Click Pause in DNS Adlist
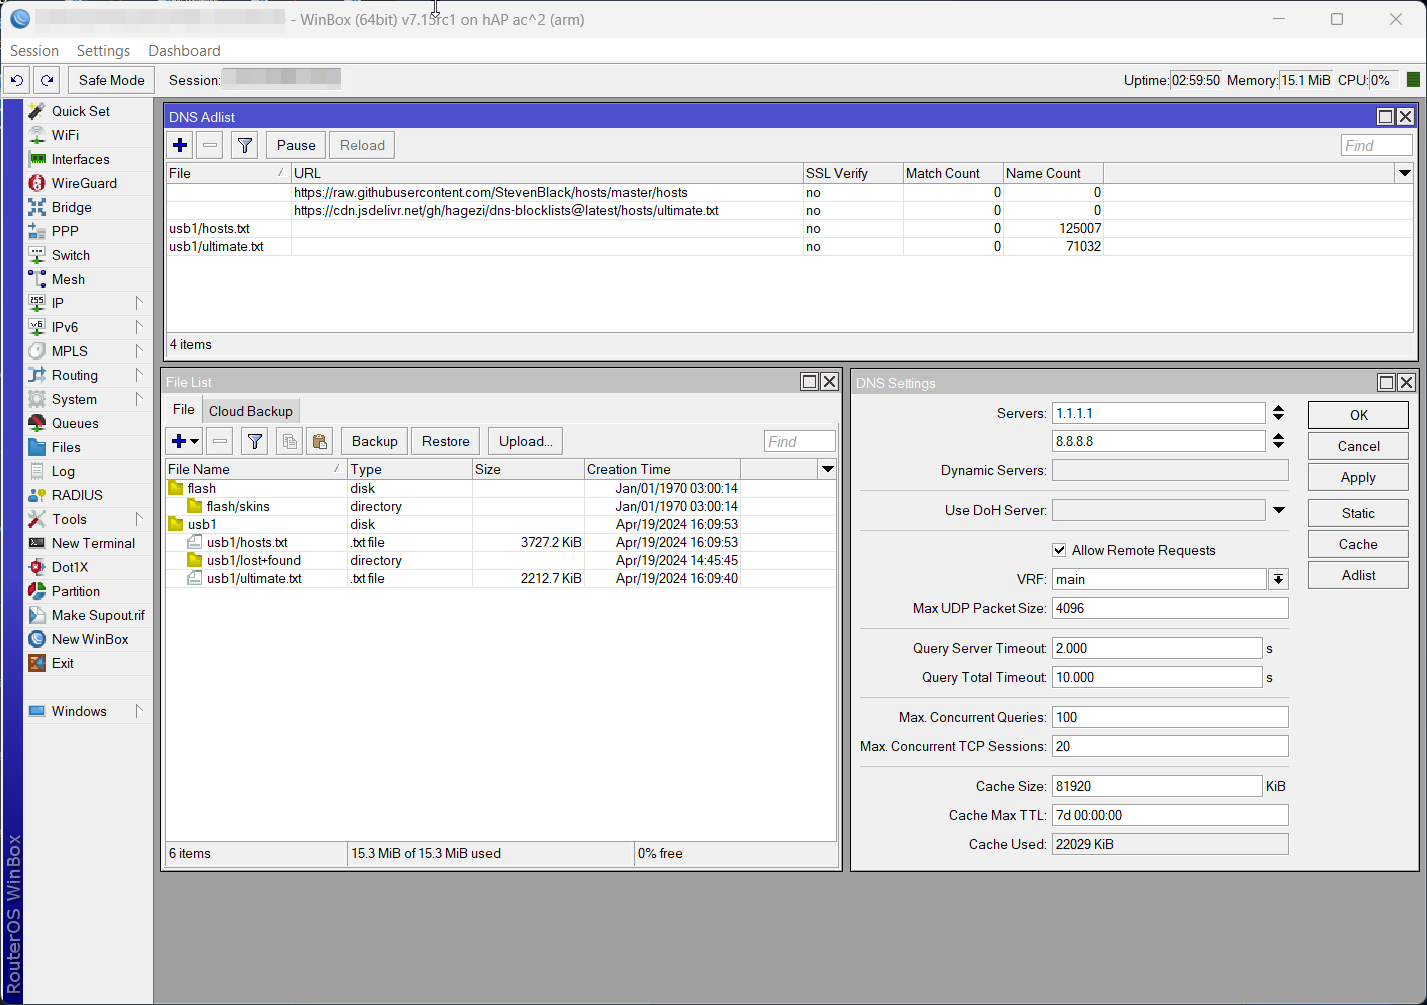This screenshot has width=1427, height=1005. (x=296, y=145)
